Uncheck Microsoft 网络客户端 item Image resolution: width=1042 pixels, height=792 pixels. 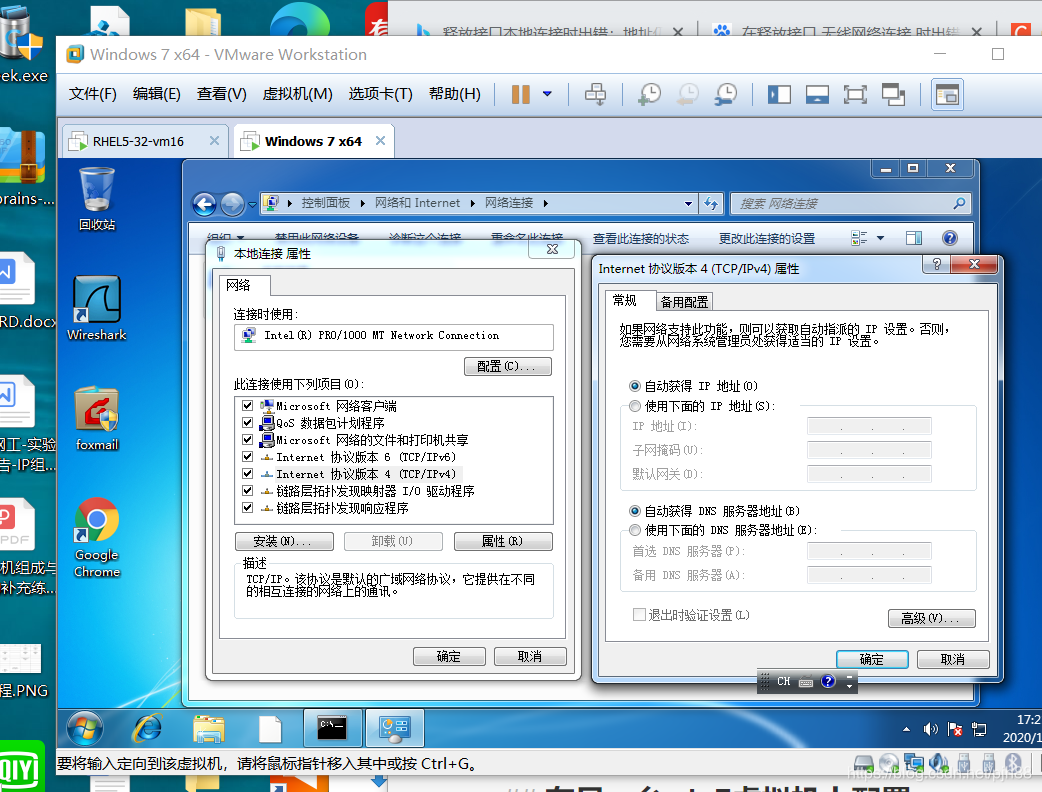[248, 405]
